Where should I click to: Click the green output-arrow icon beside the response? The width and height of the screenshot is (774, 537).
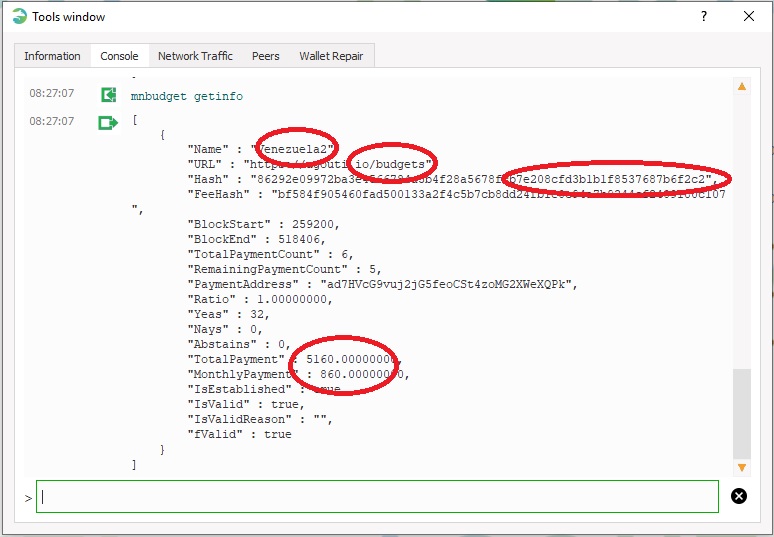point(108,122)
